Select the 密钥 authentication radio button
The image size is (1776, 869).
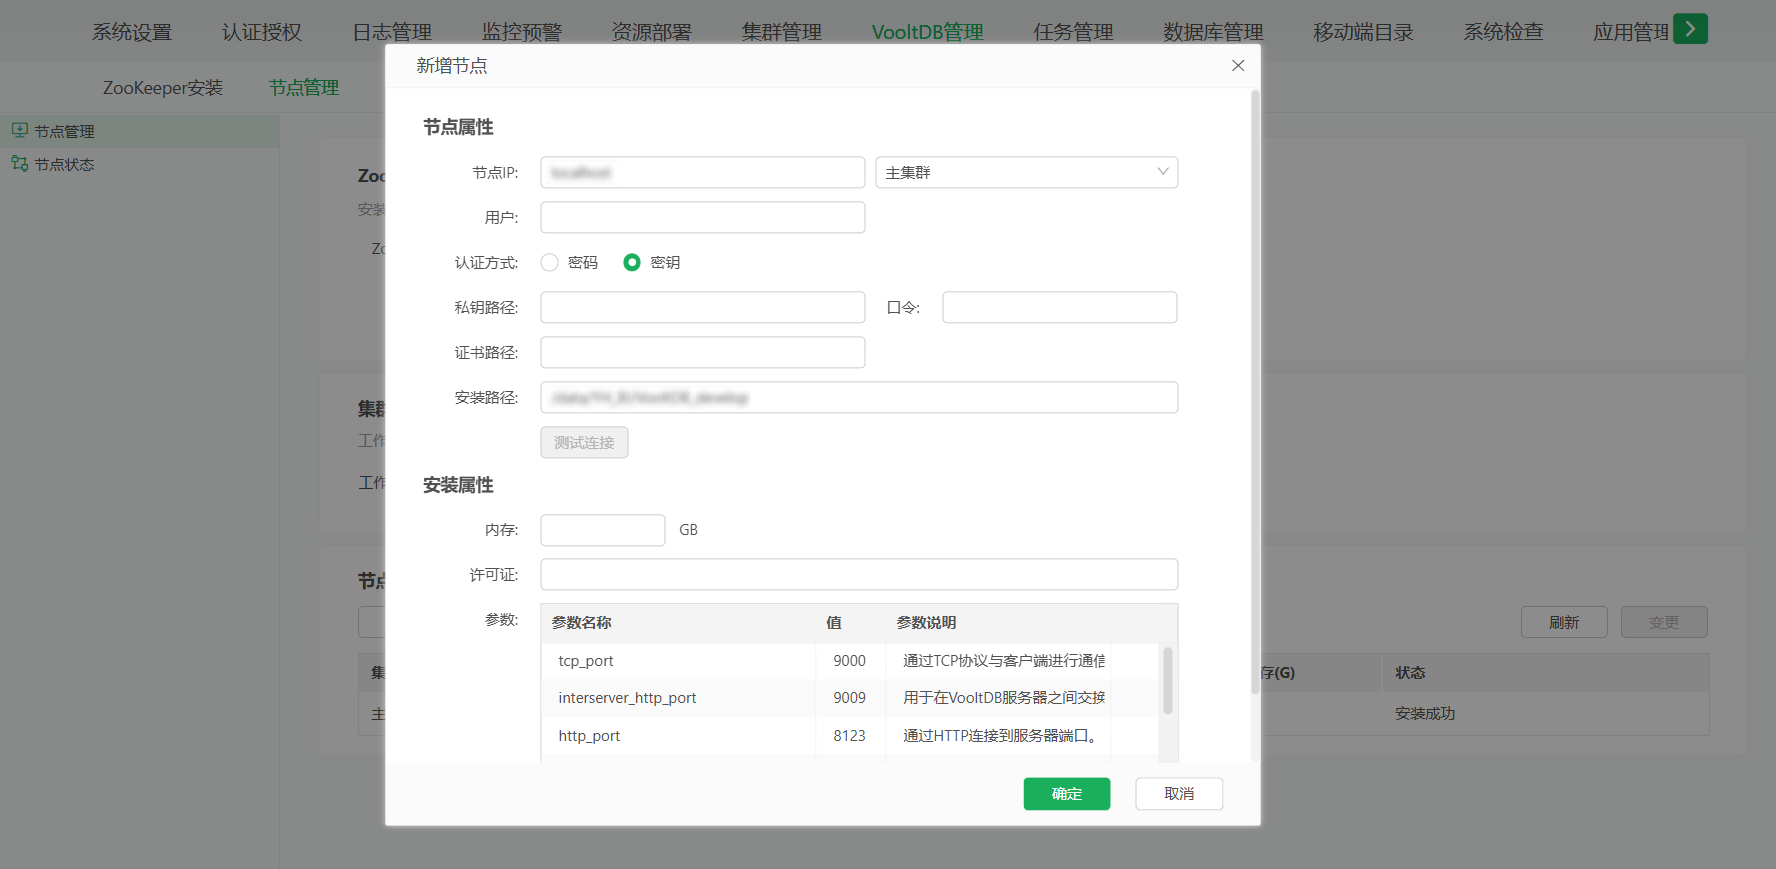[x=632, y=262]
